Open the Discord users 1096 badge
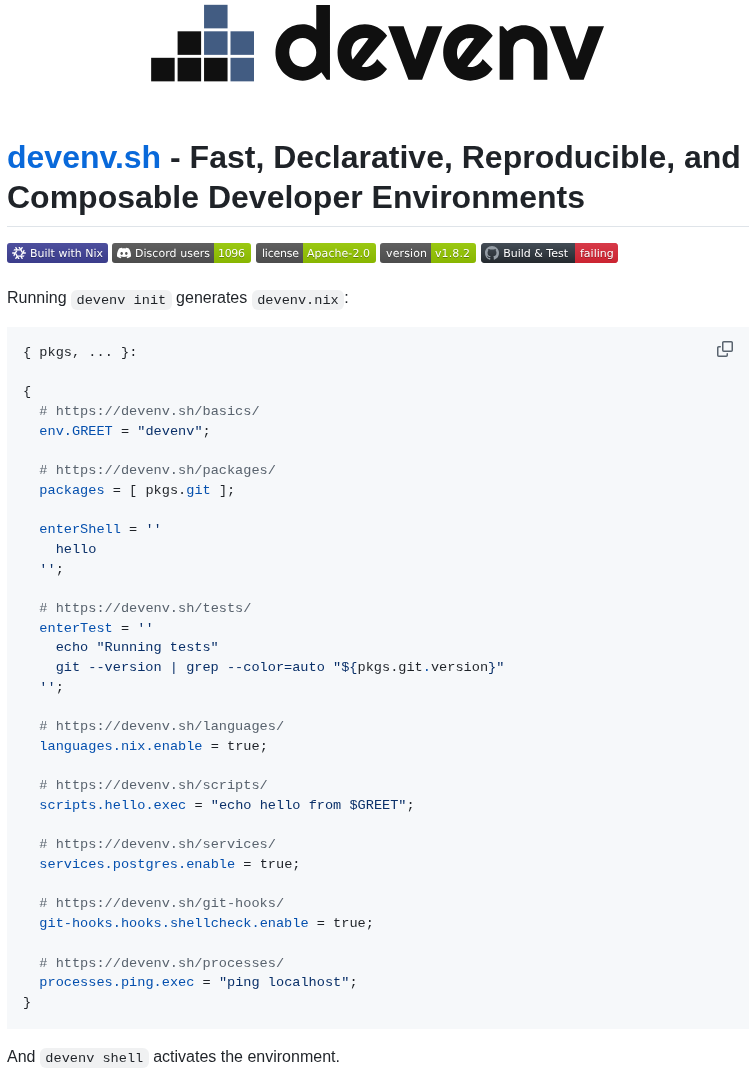Viewport: 756px width, 1069px height. pyautogui.click(x=181, y=253)
